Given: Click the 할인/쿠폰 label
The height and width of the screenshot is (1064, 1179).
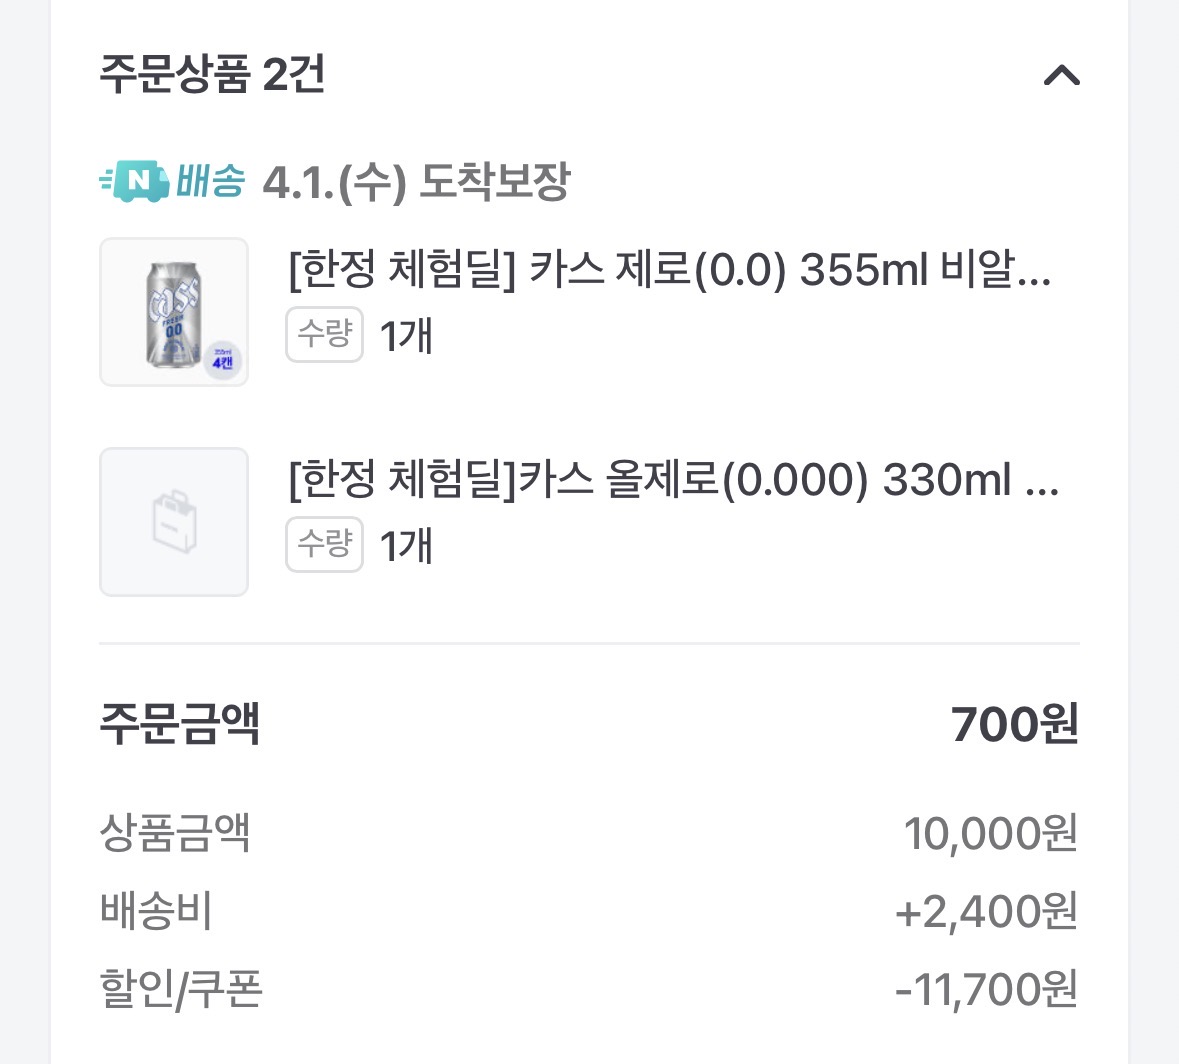Looking at the screenshot, I should 181,989.
